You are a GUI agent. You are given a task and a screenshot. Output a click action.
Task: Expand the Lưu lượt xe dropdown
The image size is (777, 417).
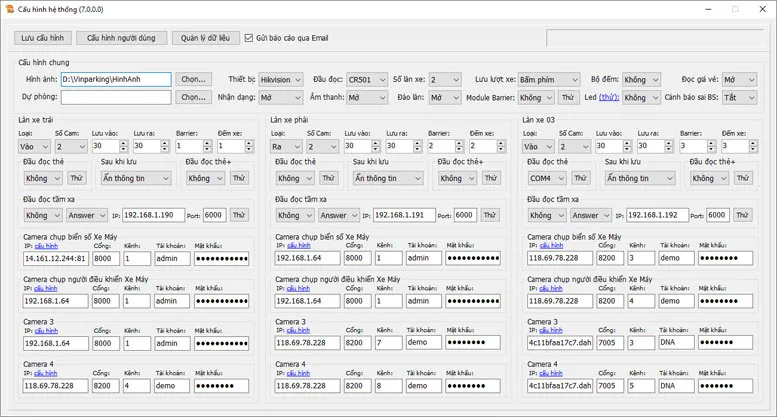(548, 79)
